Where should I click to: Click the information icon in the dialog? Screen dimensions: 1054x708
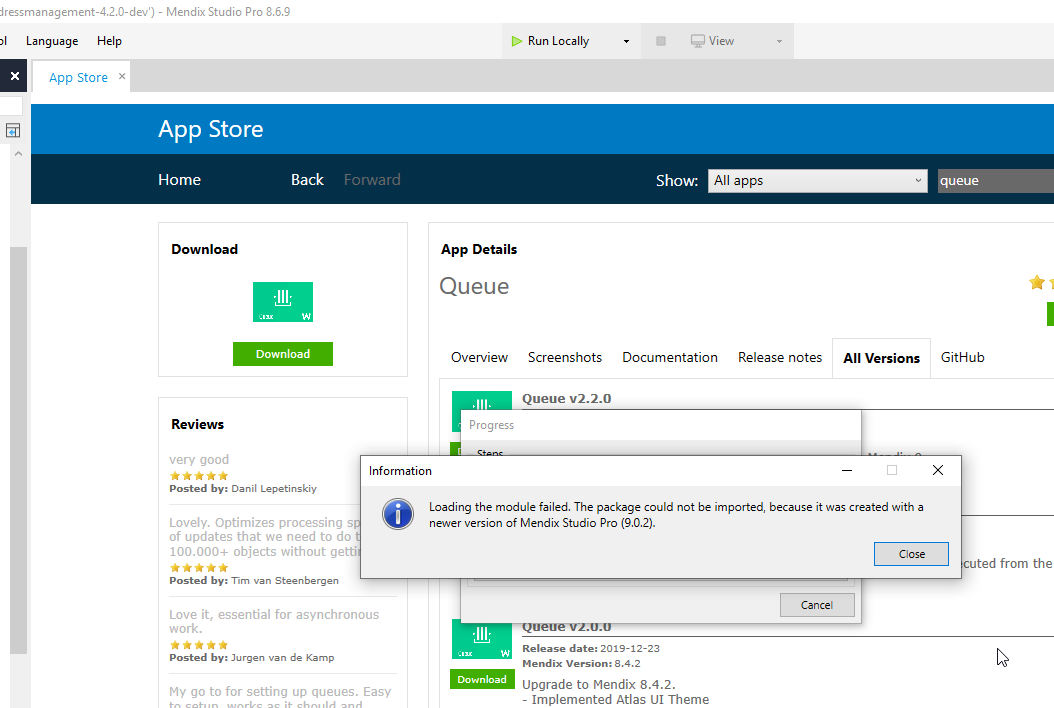(397, 513)
